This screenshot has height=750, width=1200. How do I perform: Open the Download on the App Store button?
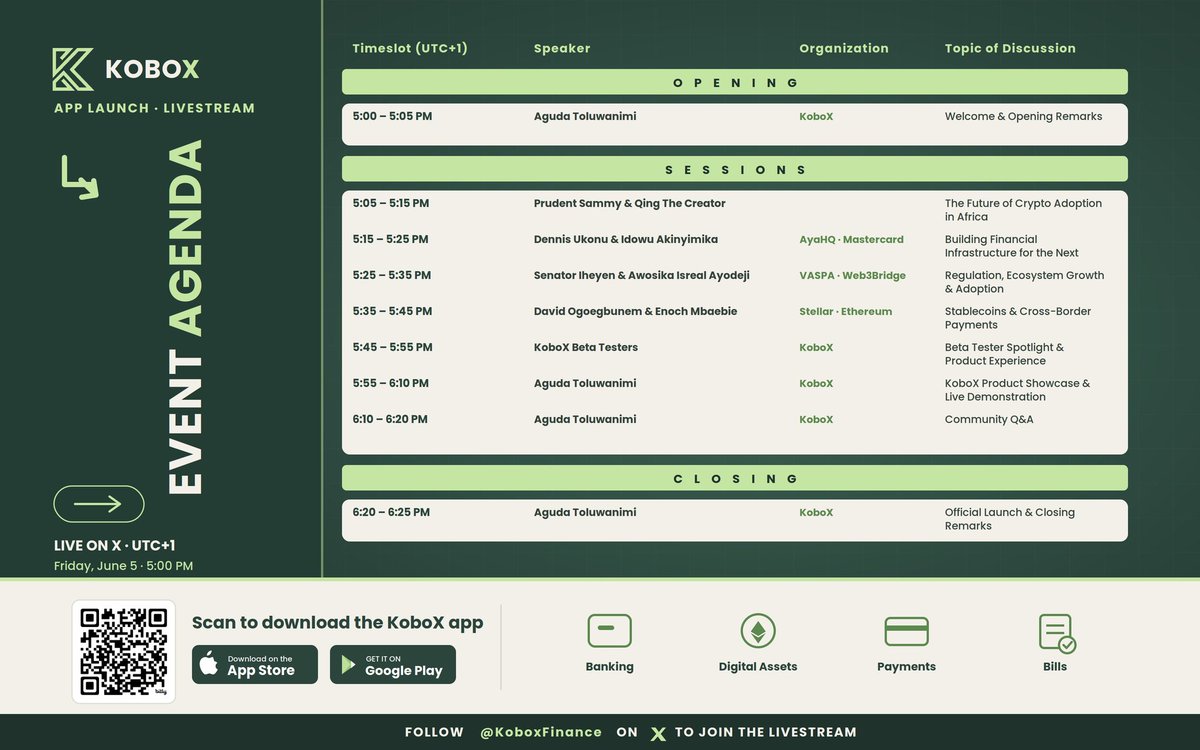click(x=255, y=665)
